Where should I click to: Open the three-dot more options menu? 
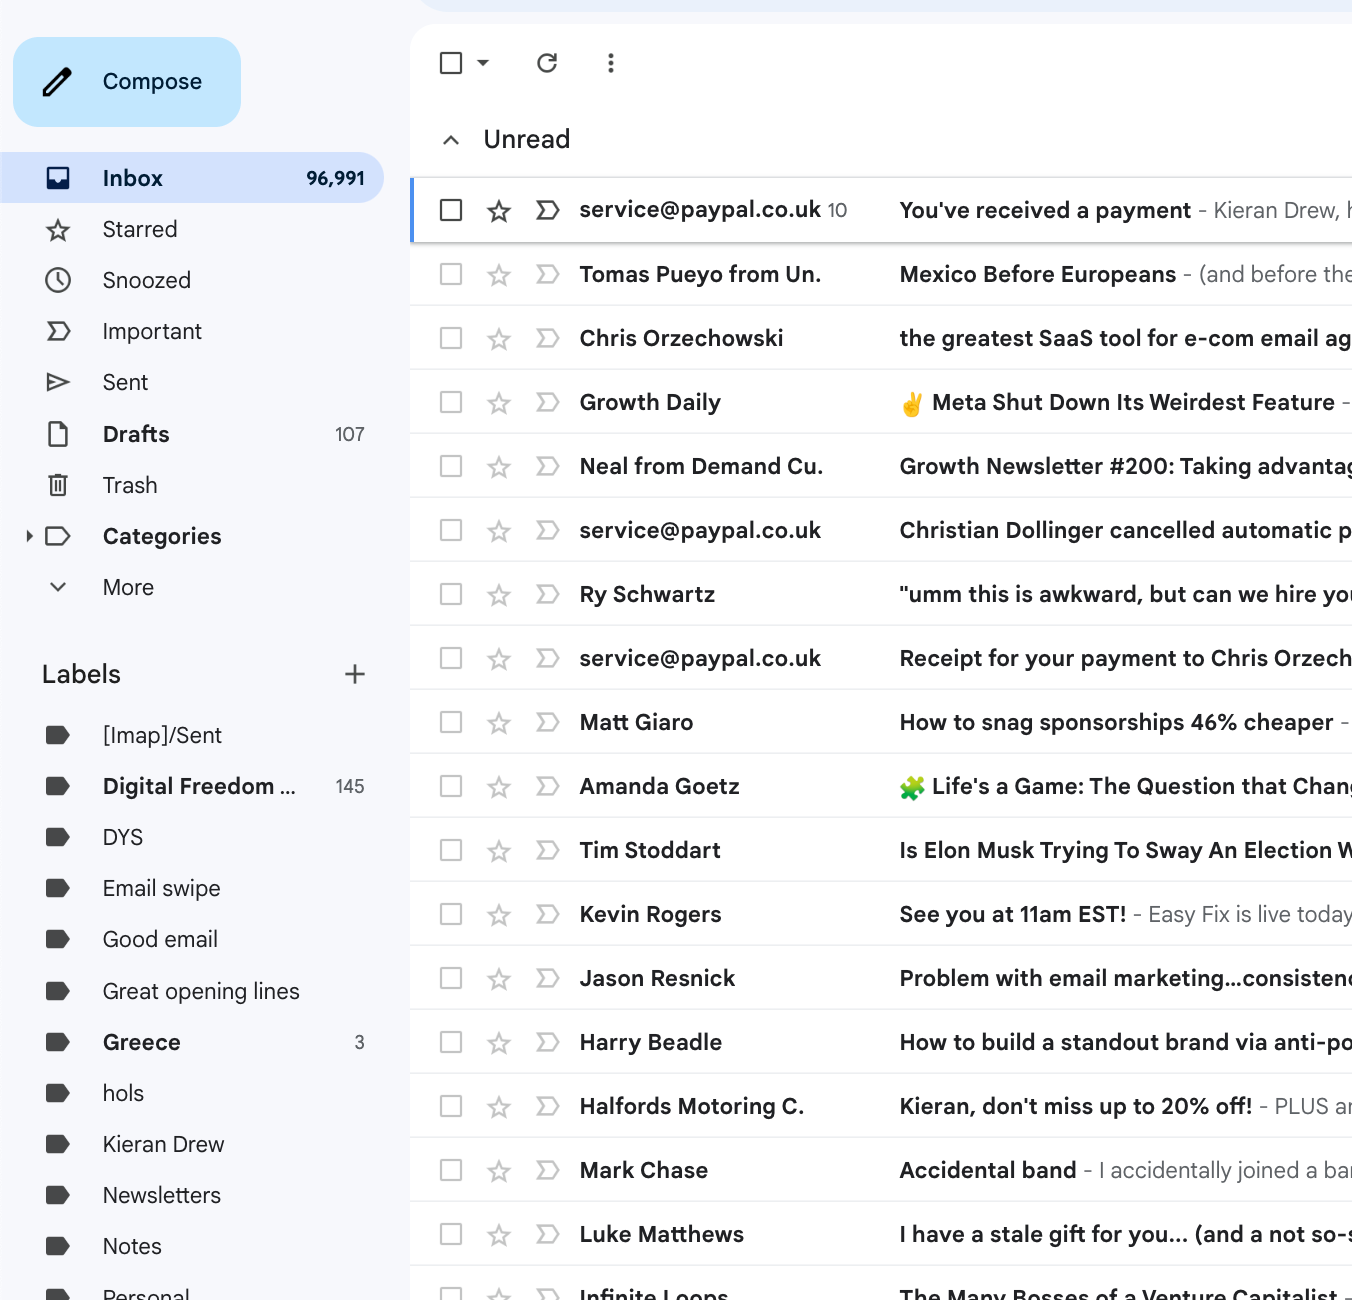coord(611,63)
